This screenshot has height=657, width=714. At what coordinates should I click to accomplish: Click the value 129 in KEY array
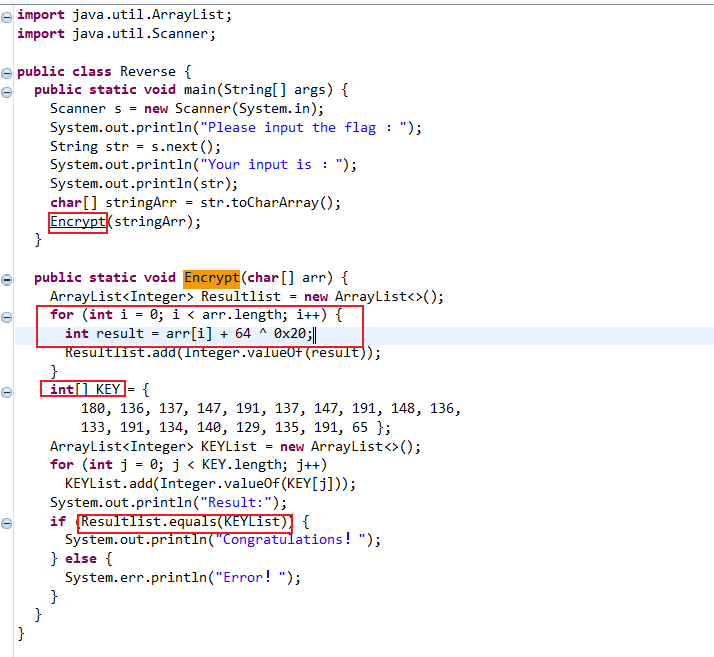click(x=248, y=428)
